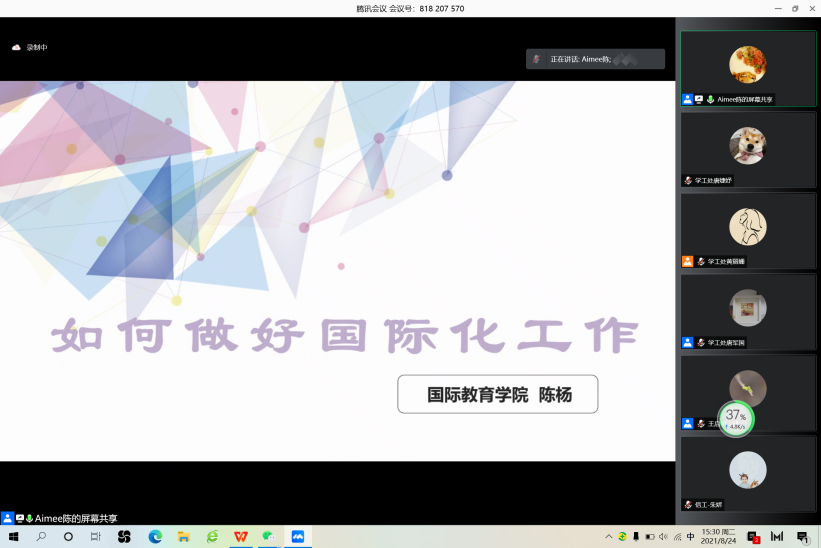Toggle the system volume icon in the tray

point(663,537)
